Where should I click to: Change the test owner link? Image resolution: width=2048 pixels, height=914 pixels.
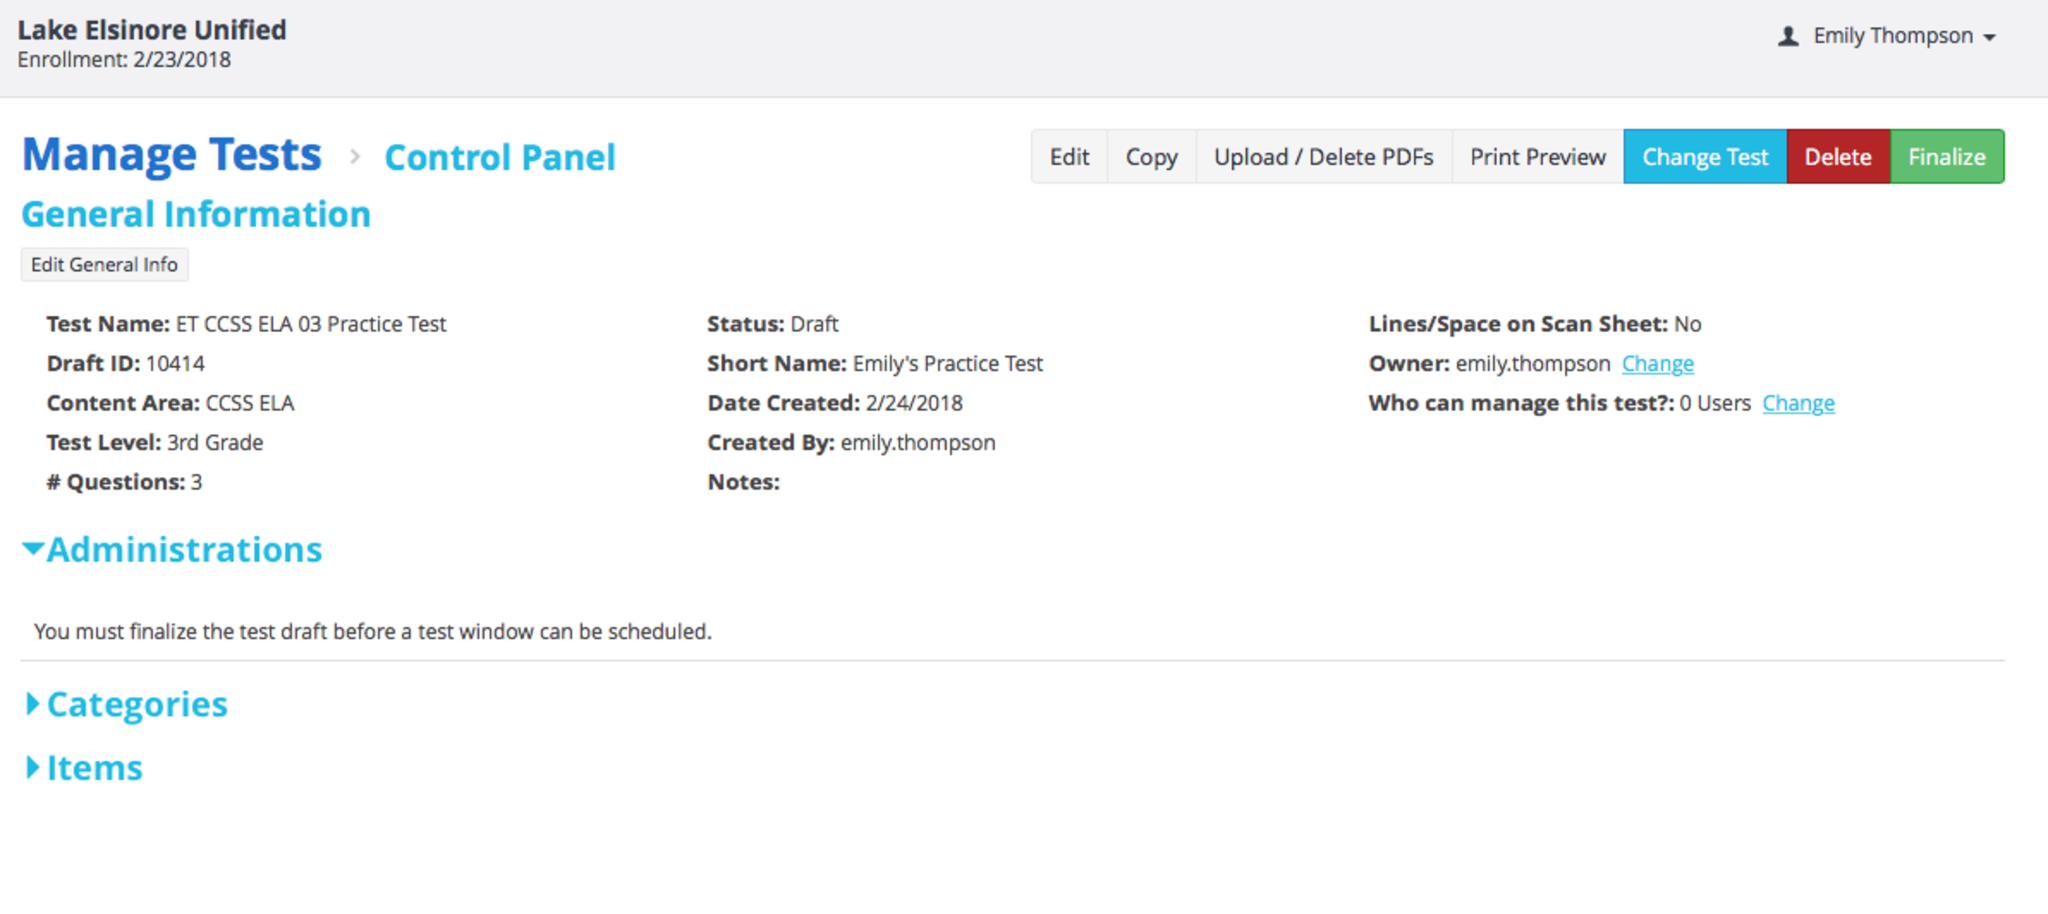tap(1657, 364)
